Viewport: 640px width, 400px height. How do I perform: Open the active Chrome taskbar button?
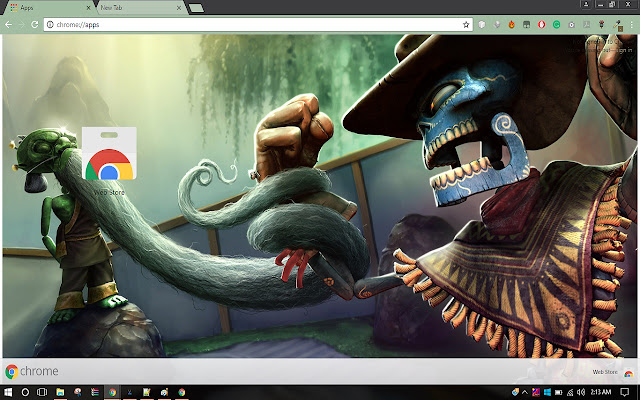point(112,392)
